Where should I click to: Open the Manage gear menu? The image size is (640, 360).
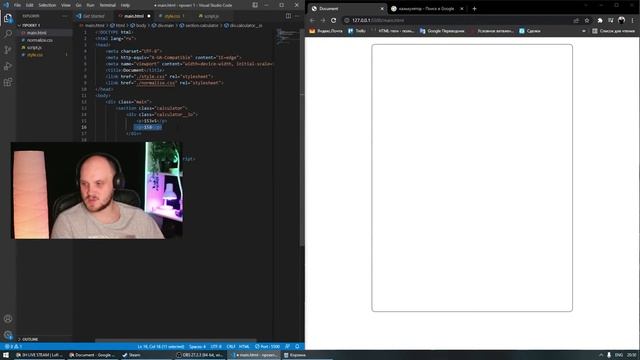pyautogui.click(x=8, y=335)
